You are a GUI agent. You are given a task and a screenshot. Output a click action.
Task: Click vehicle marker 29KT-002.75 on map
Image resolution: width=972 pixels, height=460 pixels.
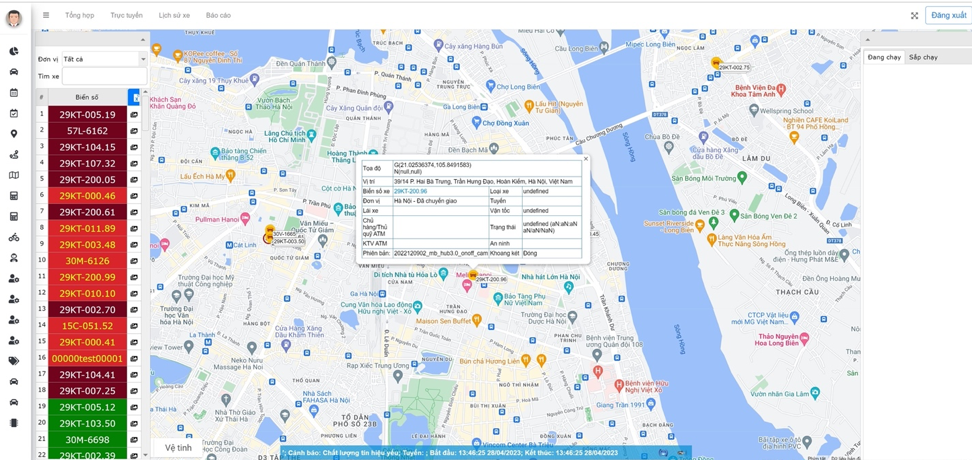coord(716,63)
